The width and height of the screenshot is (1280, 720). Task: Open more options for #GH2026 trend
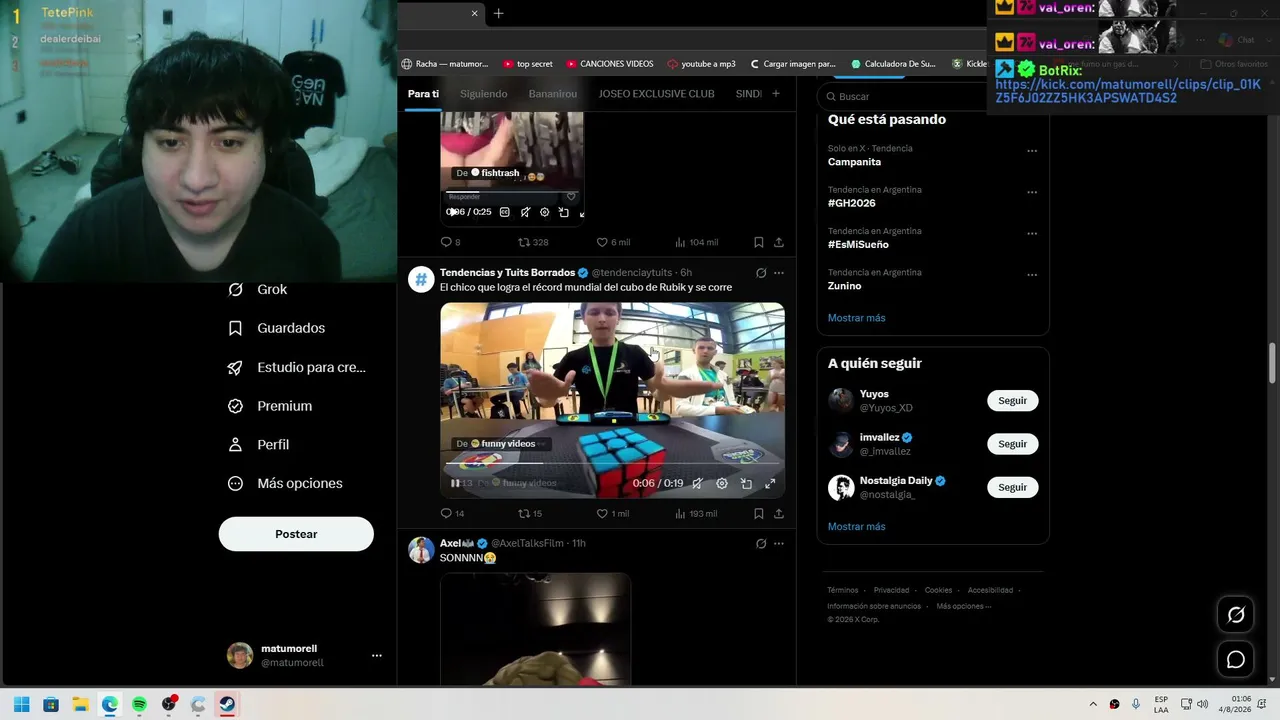tap(1032, 192)
